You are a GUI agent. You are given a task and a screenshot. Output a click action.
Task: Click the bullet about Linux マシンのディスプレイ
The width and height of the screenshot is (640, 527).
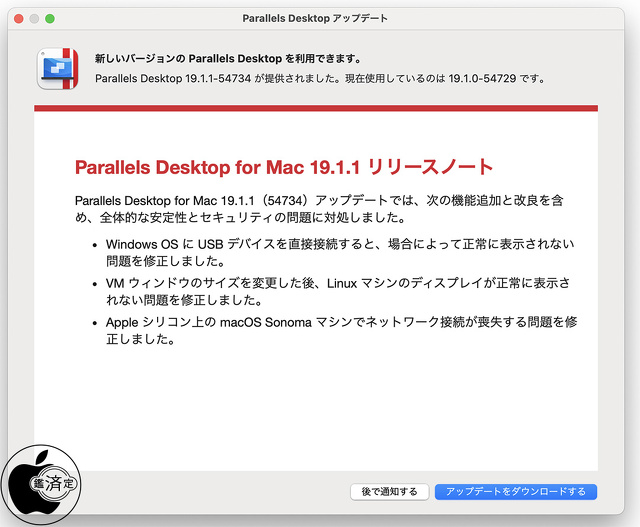338,291
